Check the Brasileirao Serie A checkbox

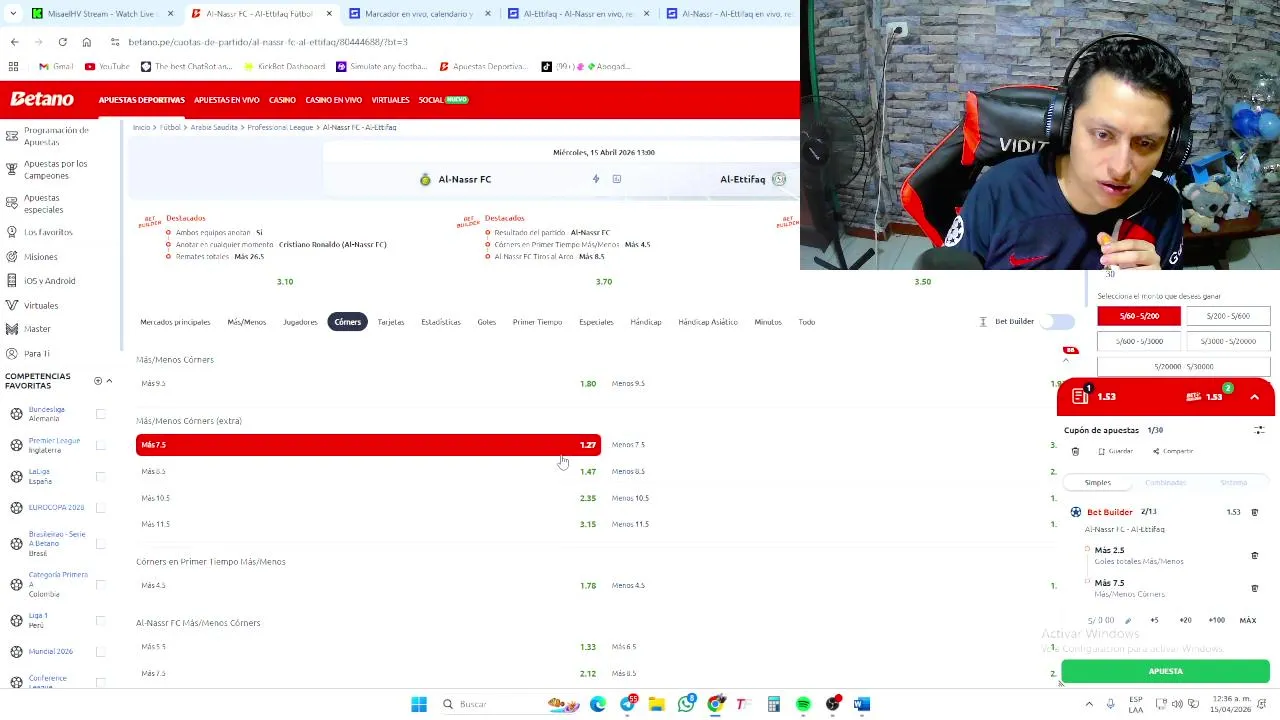click(x=100, y=544)
